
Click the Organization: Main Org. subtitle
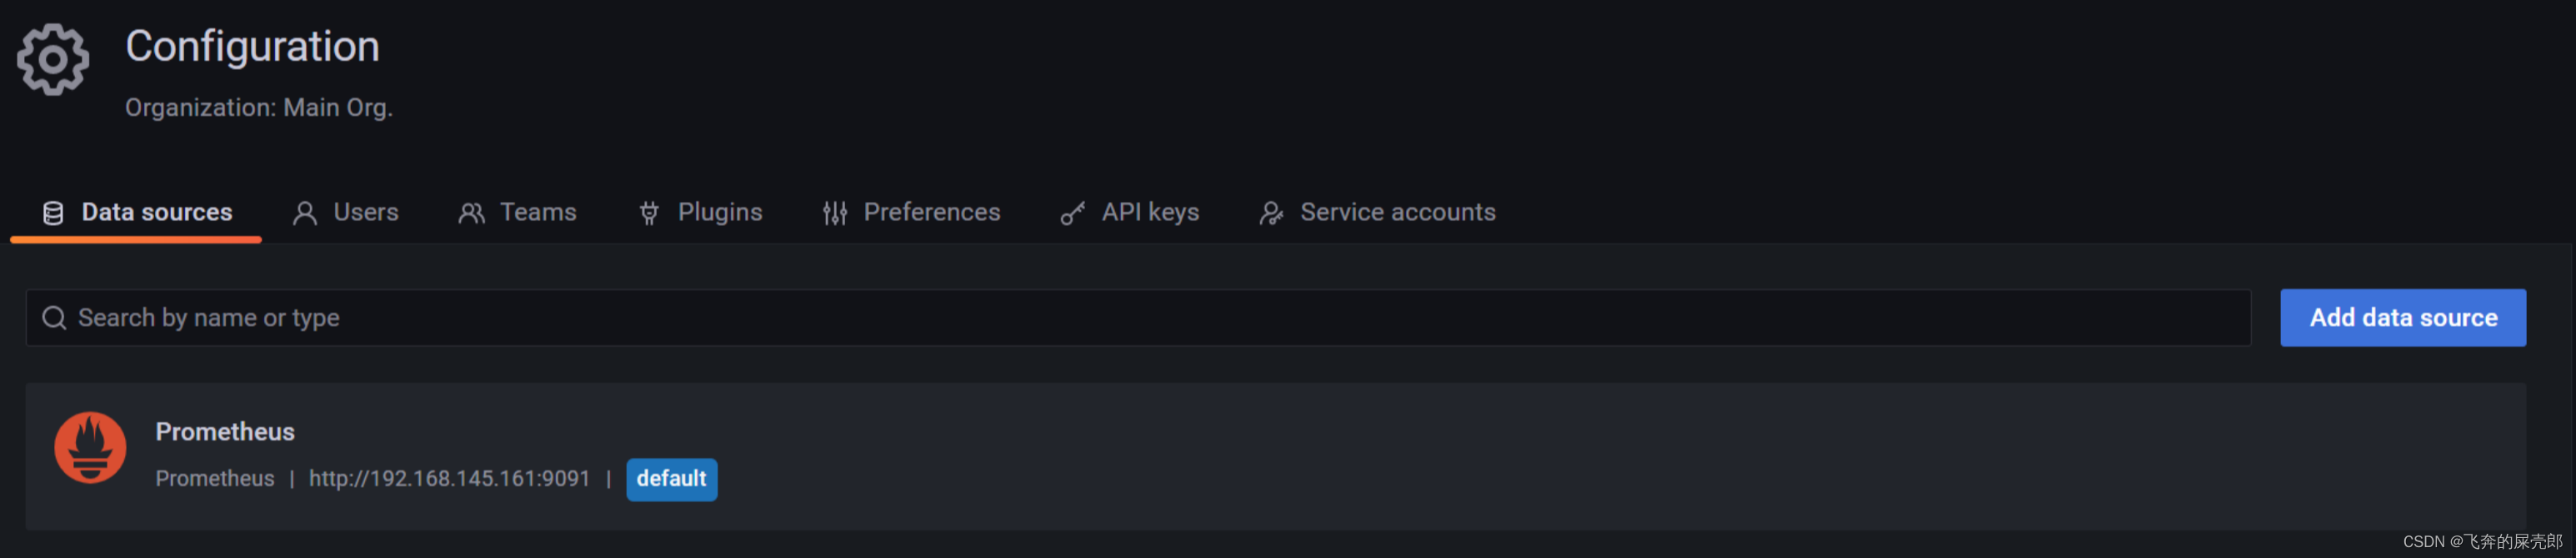tap(259, 108)
